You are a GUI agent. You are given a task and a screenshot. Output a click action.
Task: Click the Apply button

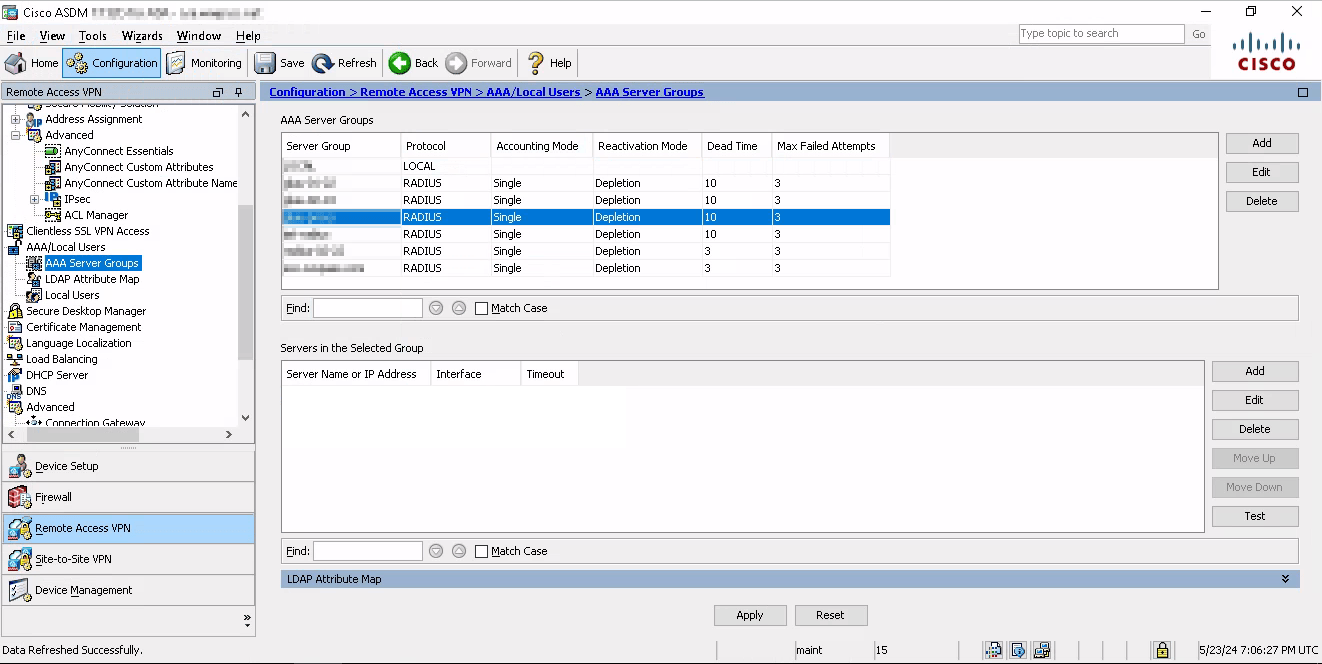pos(749,615)
